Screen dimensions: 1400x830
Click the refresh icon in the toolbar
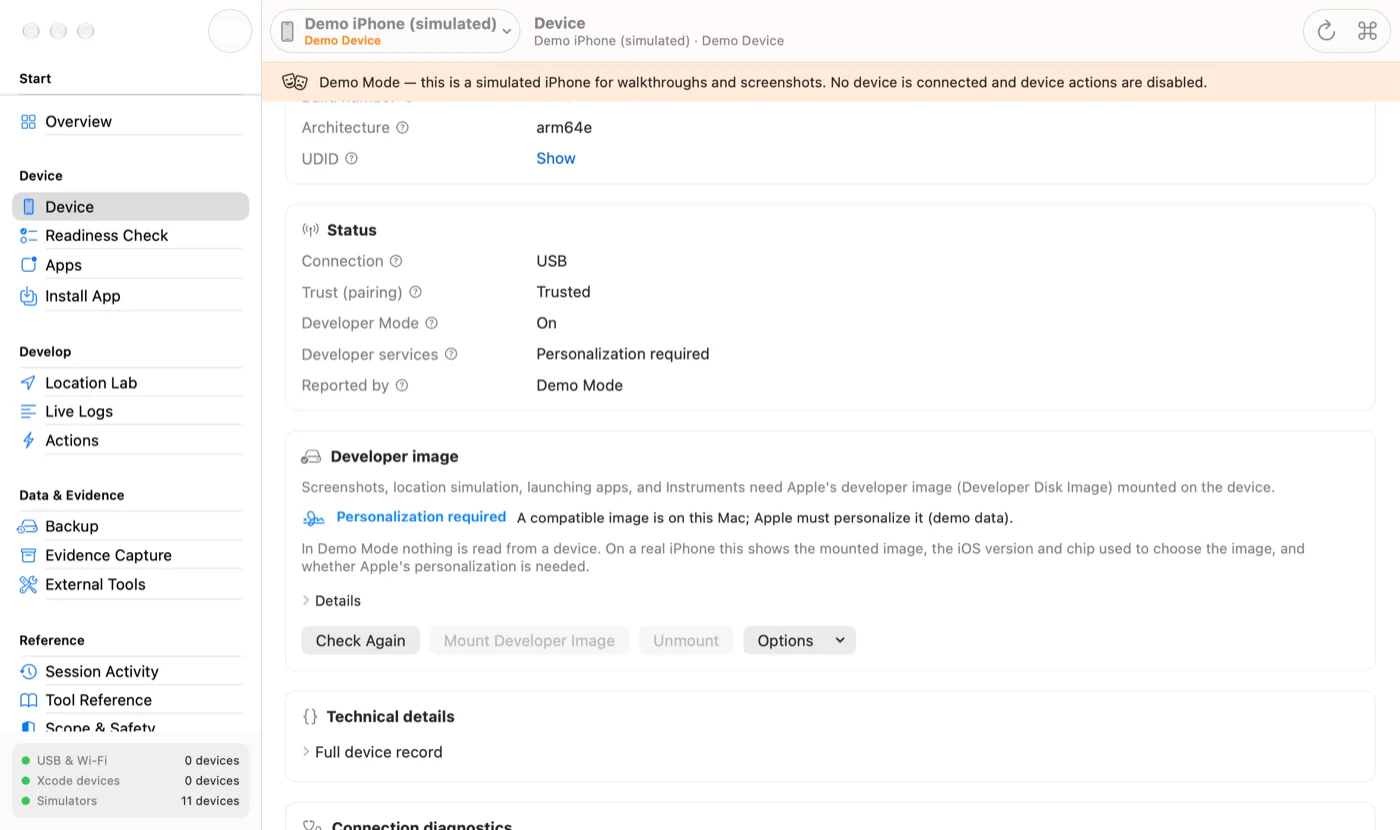pyautogui.click(x=1326, y=31)
